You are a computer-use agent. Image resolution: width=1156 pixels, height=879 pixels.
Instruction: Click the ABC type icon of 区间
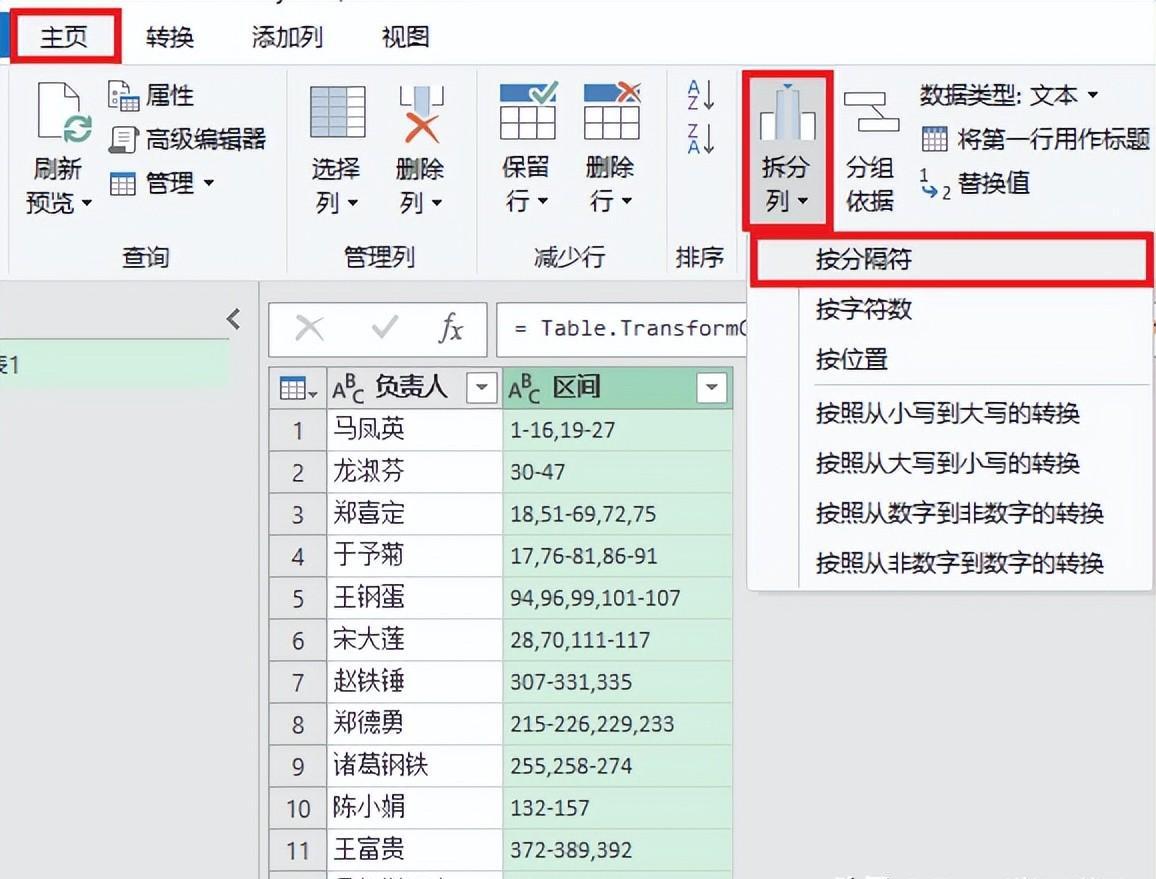point(524,388)
